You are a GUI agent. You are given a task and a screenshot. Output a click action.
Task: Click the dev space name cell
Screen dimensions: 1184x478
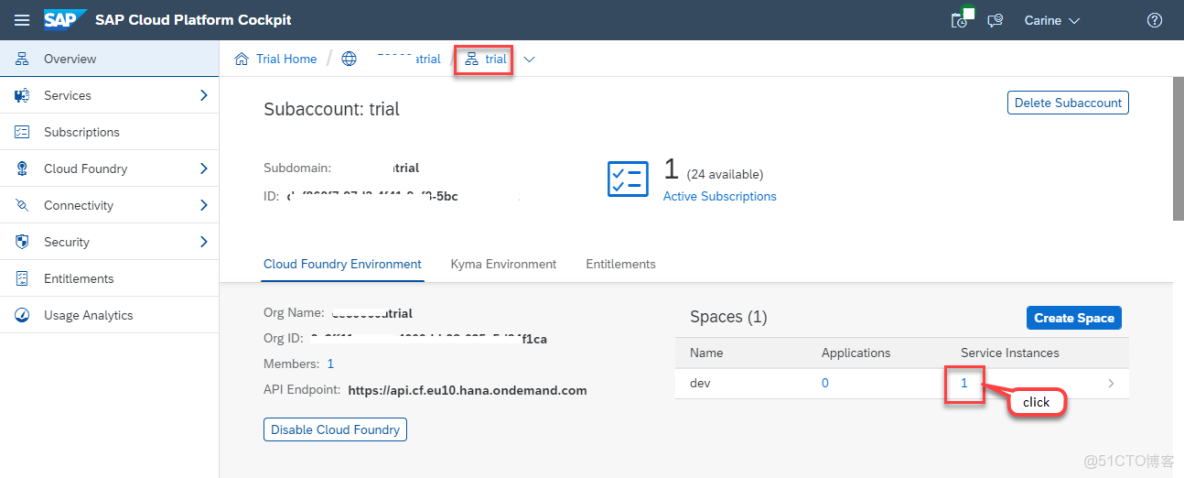[700, 383]
